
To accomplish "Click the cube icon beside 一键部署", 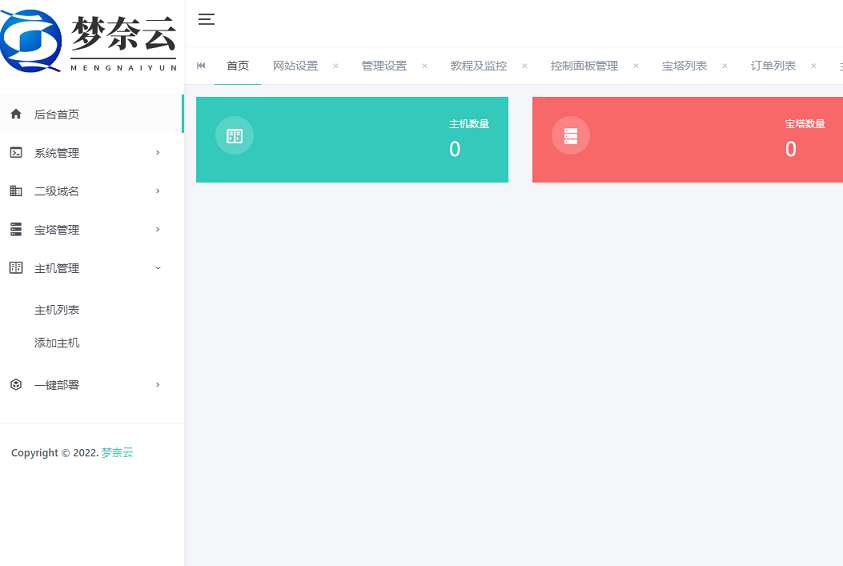I will pyautogui.click(x=16, y=385).
